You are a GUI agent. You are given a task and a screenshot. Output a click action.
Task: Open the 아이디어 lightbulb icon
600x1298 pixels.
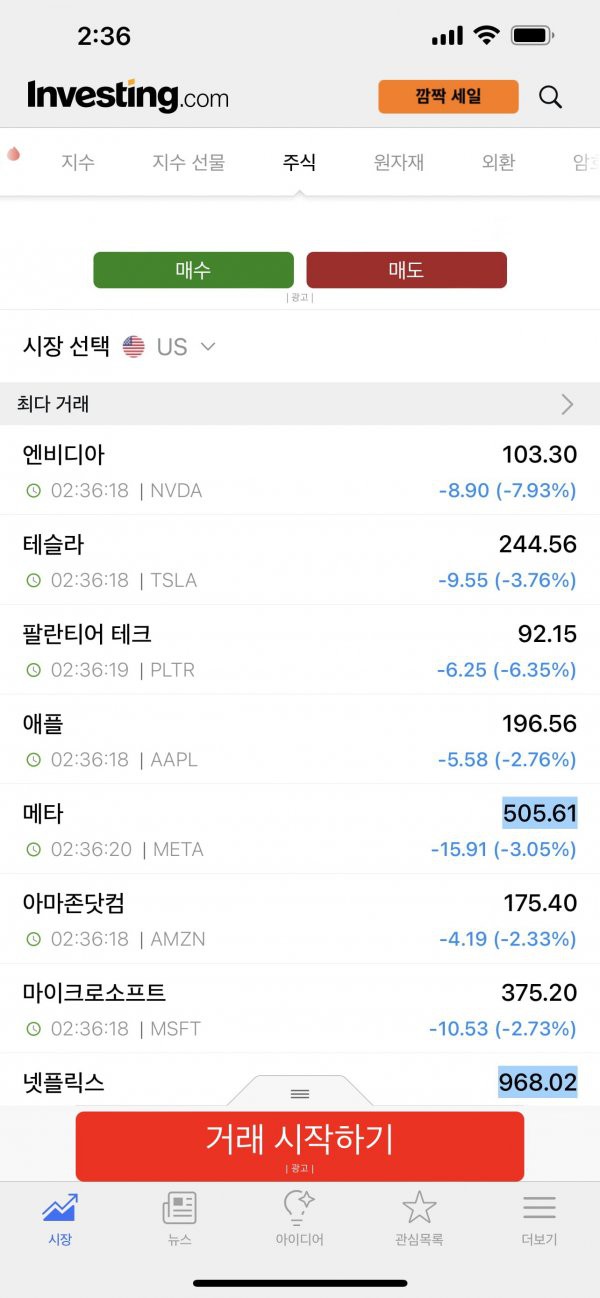[299, 1208]
